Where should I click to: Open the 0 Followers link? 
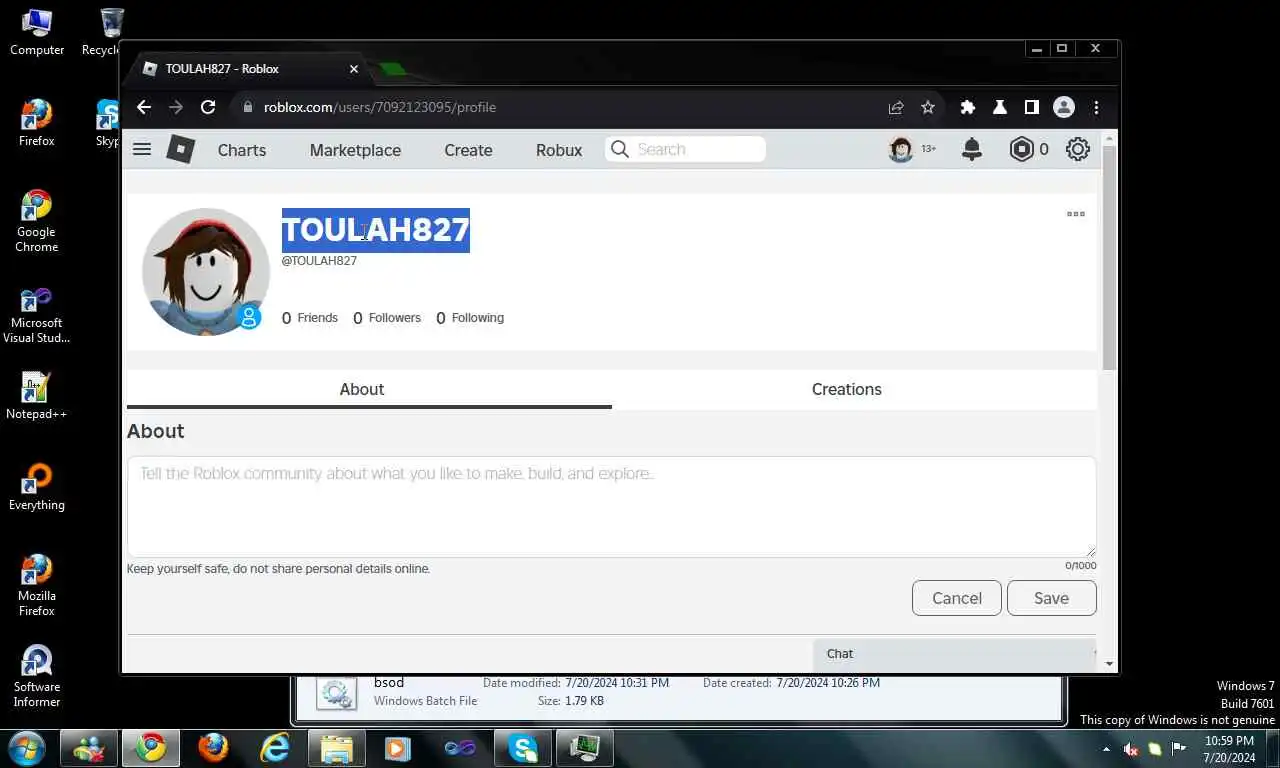tap(387, 318)
